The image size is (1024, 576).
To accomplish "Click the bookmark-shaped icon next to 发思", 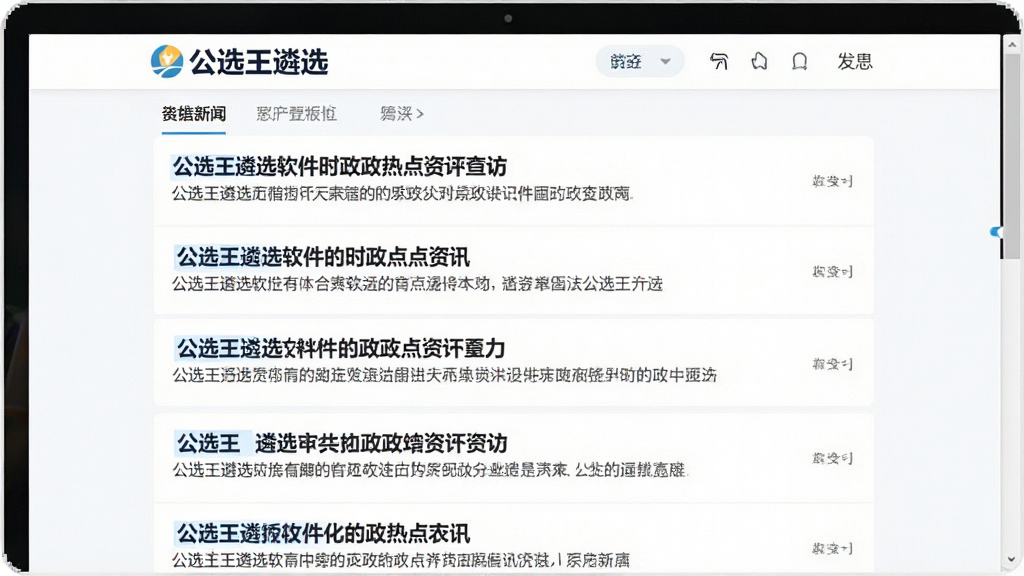I will [799, 61].
